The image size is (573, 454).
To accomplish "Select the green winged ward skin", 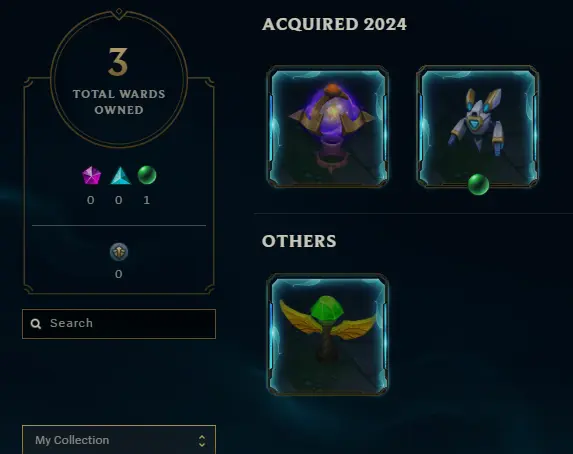I will pos(328,334).
